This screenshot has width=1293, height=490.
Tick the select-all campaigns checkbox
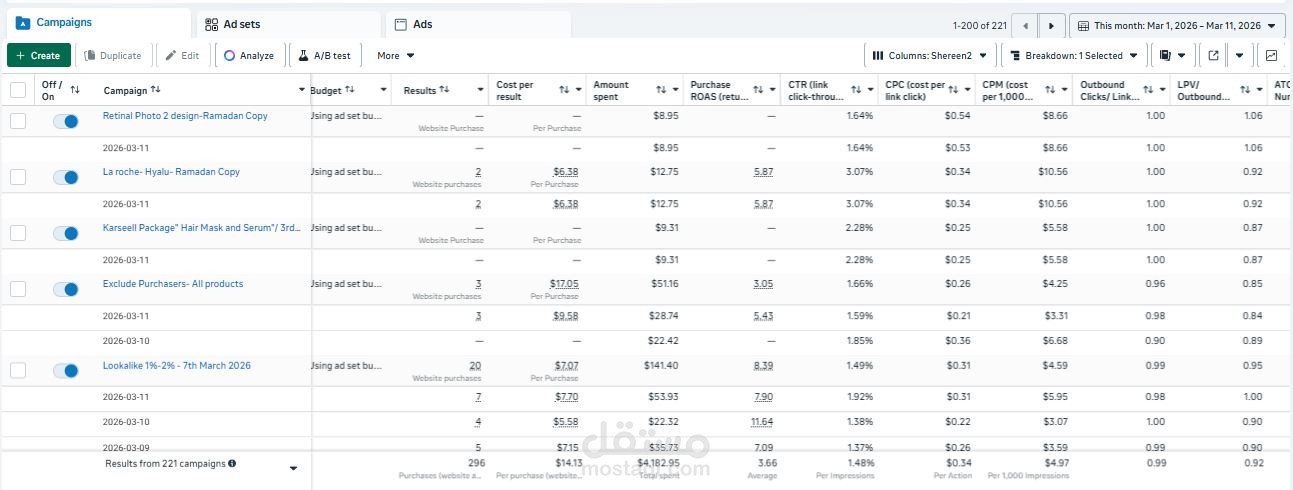click(18, 90)
